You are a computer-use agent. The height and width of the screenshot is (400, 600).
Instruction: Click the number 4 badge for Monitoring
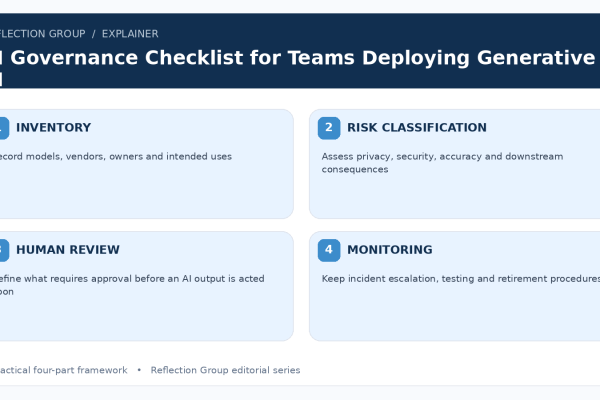tap(329, 250)
